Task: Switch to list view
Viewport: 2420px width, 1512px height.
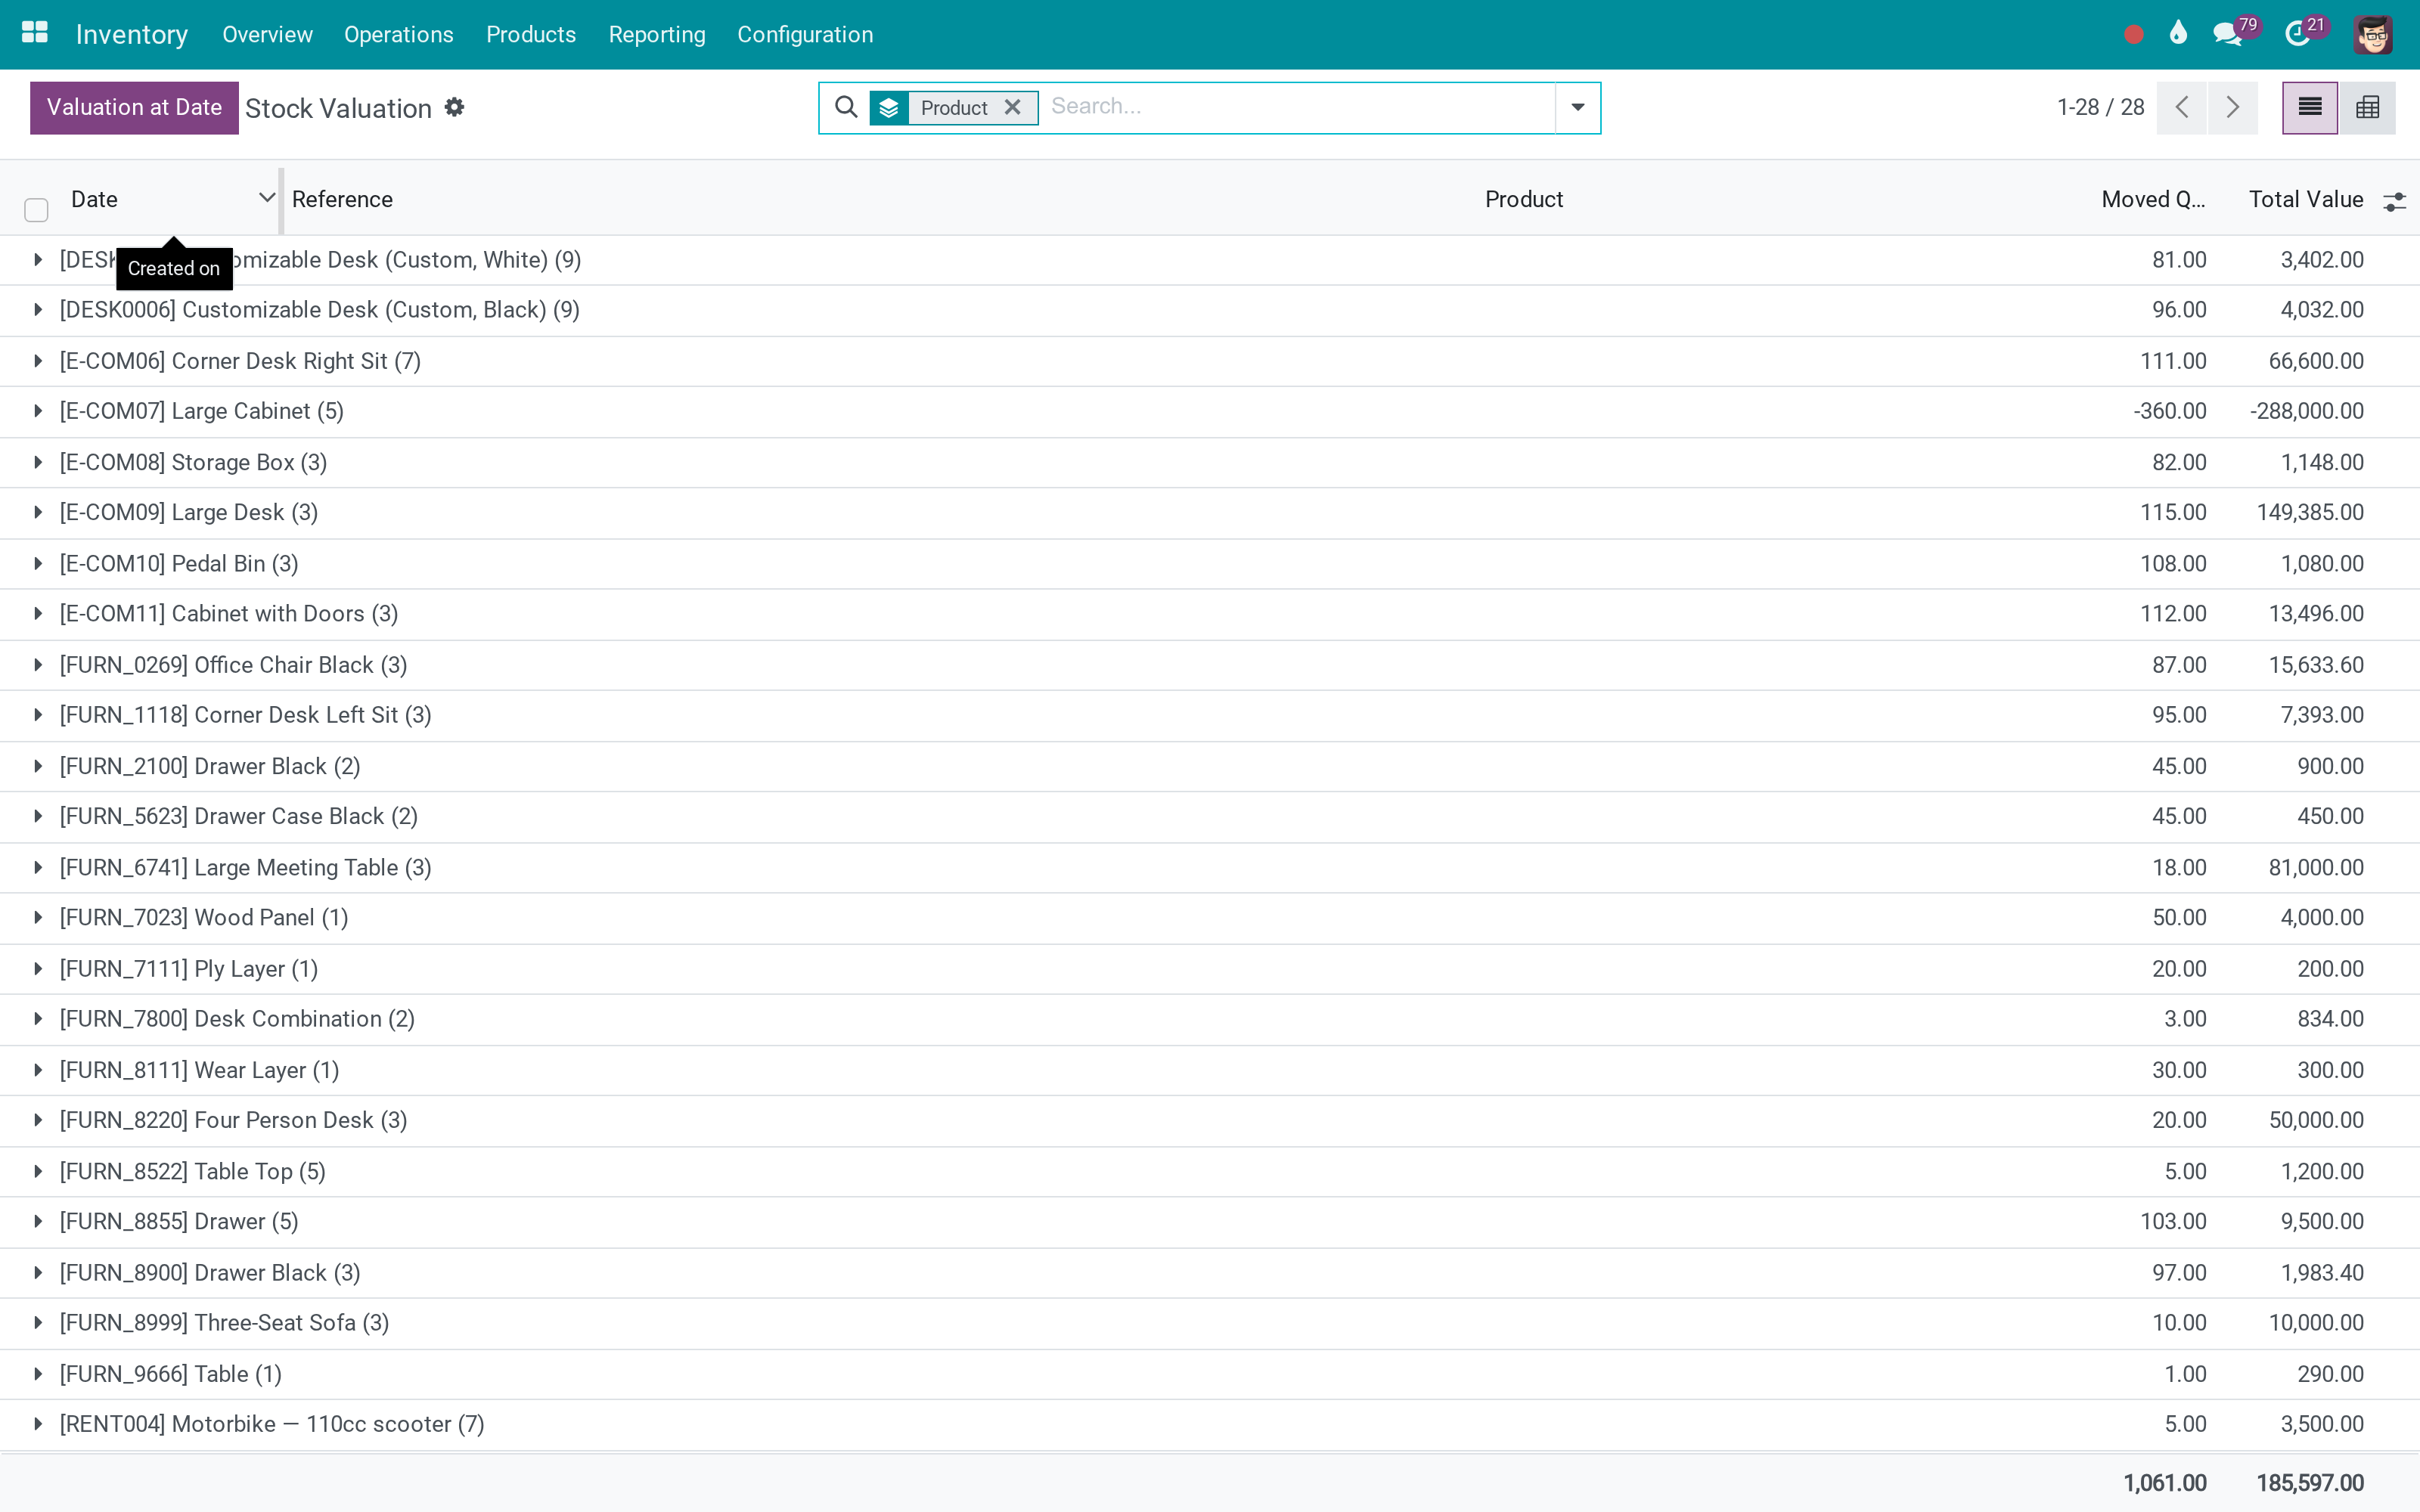Action: coord(2309,107)
